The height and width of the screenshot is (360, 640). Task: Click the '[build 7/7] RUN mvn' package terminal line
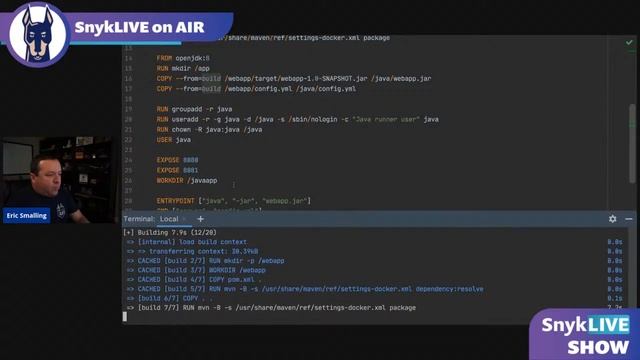(x=271, y=308)
